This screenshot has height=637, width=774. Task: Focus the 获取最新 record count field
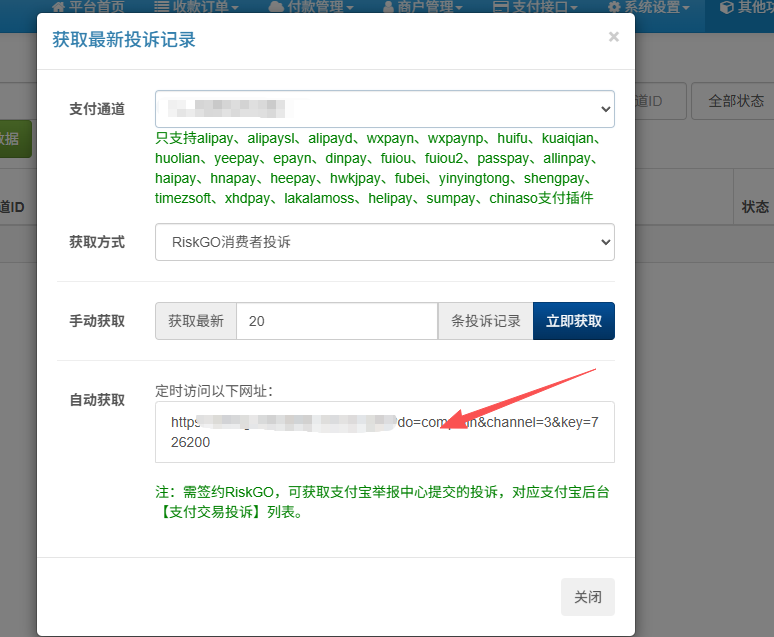(x=336, y=321)
